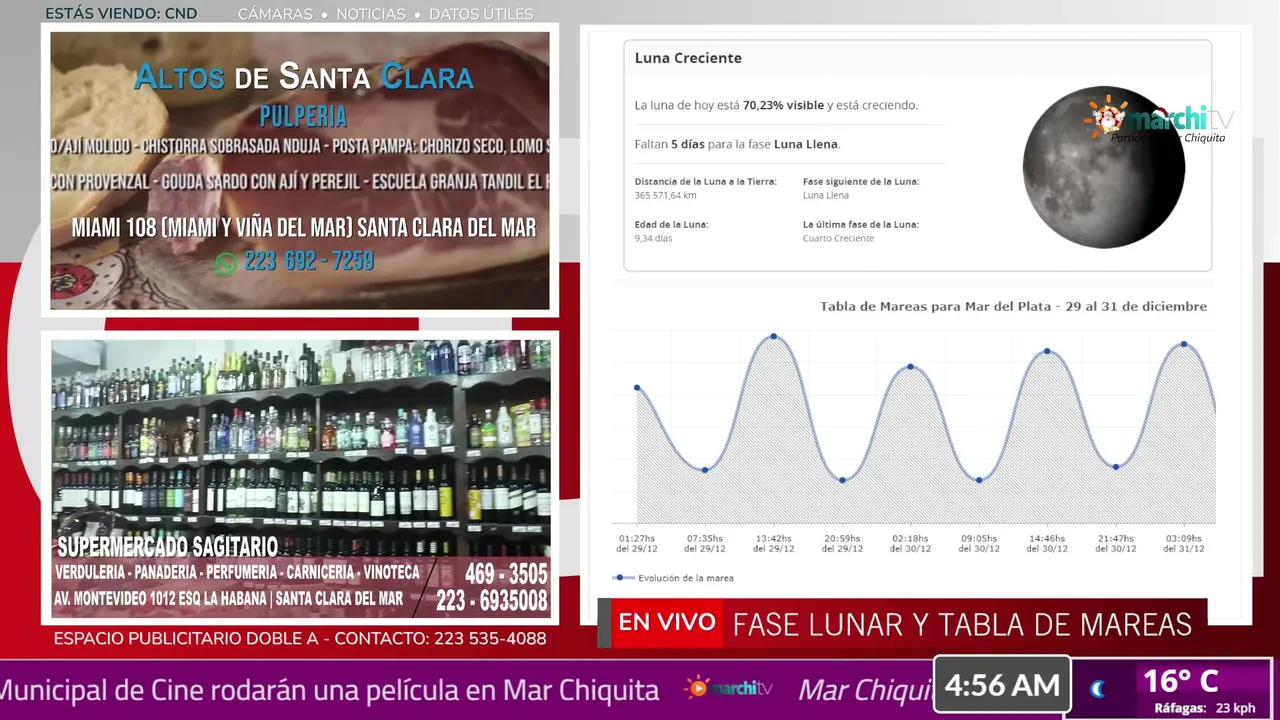Image resolution: width=1280 pixels, height=720 pixels.
Task: Click the tide point at 02:18hs del 30/12
Action: coord(910,367)
